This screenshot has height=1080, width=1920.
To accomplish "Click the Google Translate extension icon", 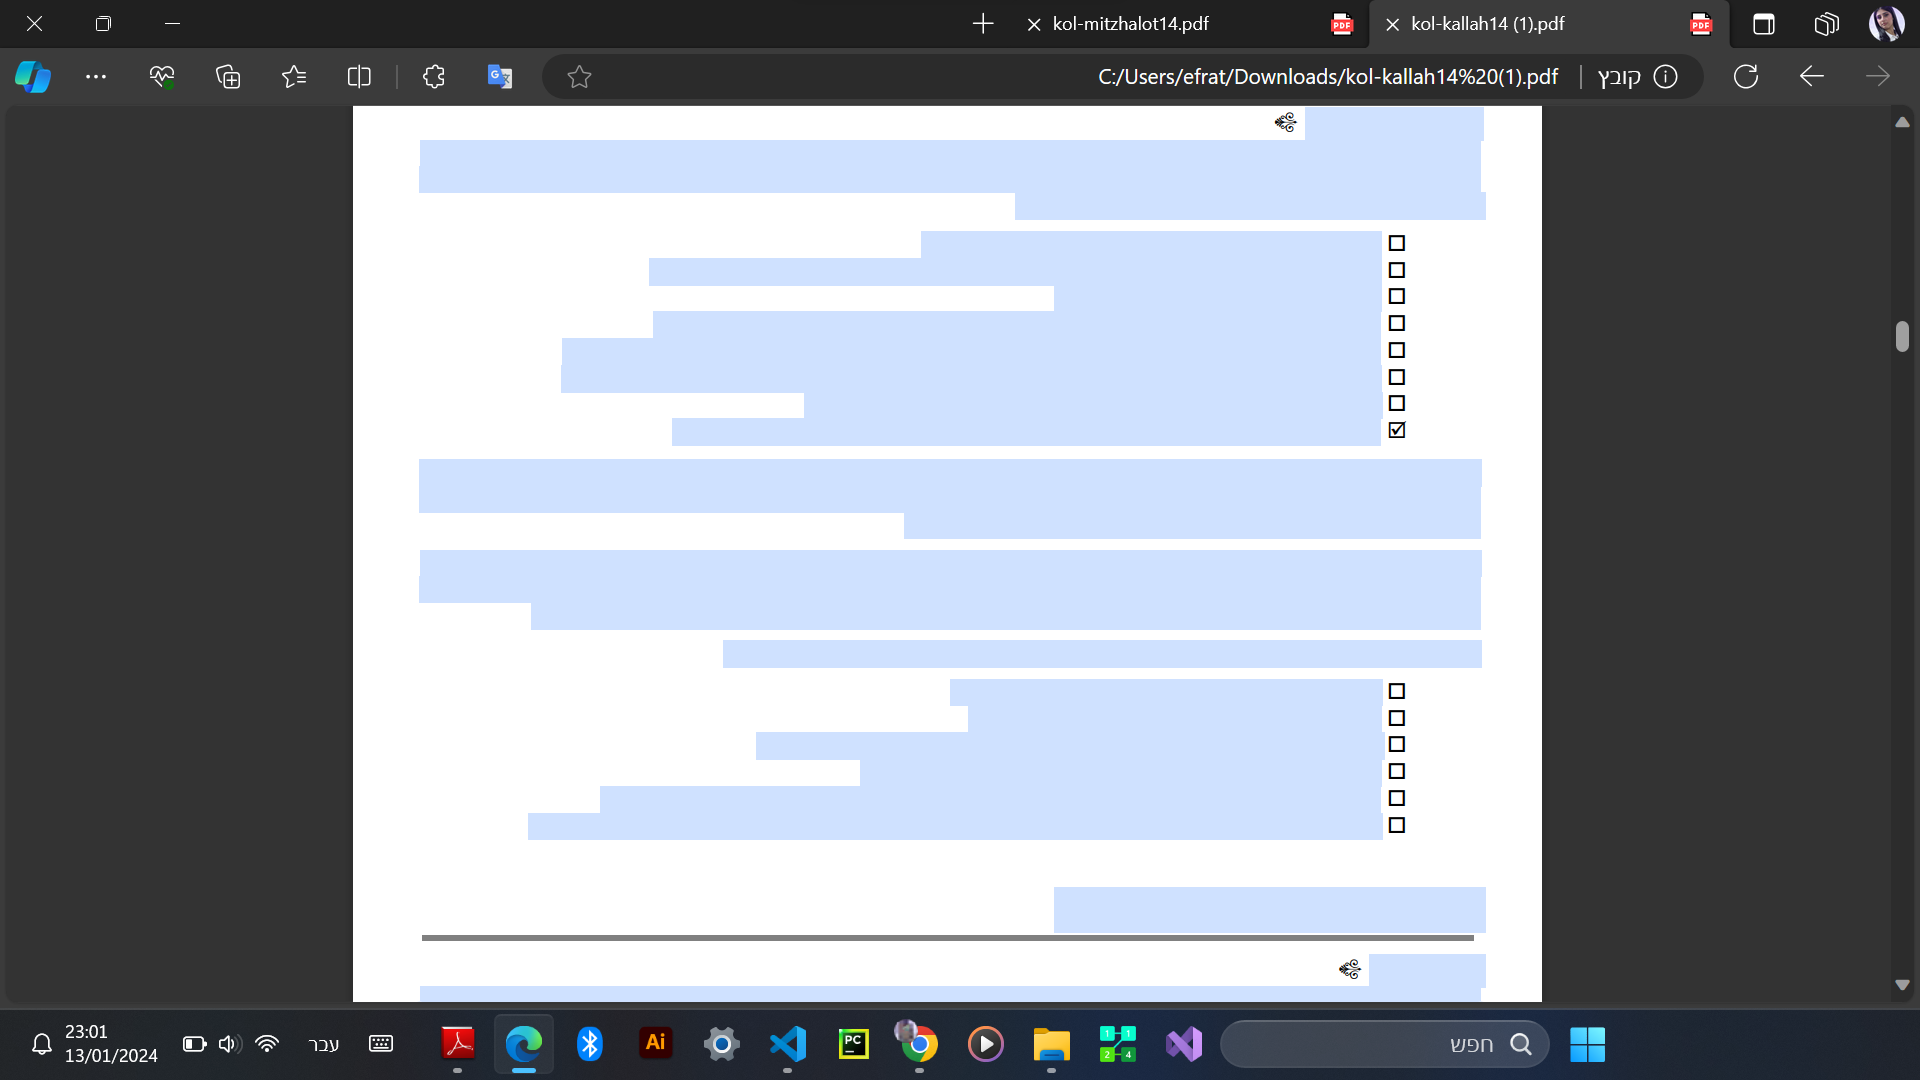I will pos(500,77).
